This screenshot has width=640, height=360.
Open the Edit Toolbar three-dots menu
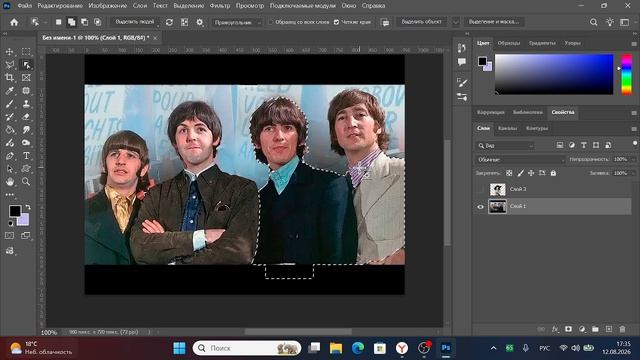(9, 195)
